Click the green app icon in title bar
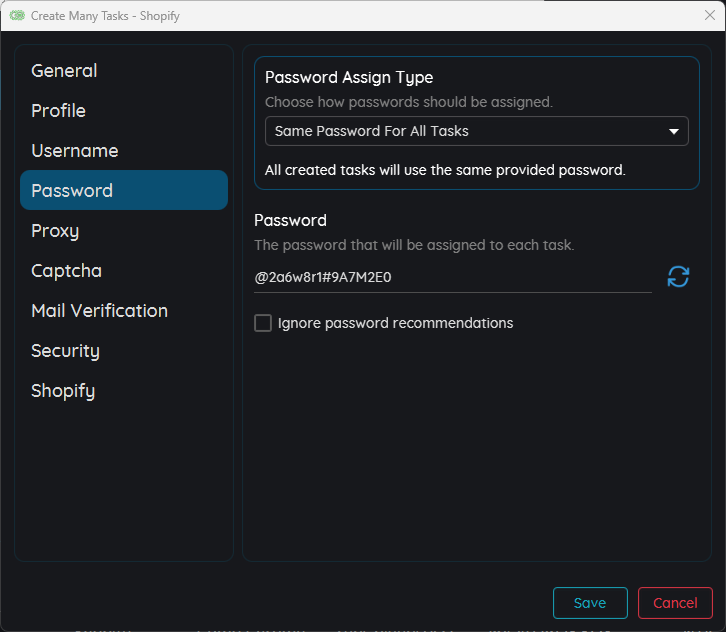 pyautogui.click(x=17, y=16)
